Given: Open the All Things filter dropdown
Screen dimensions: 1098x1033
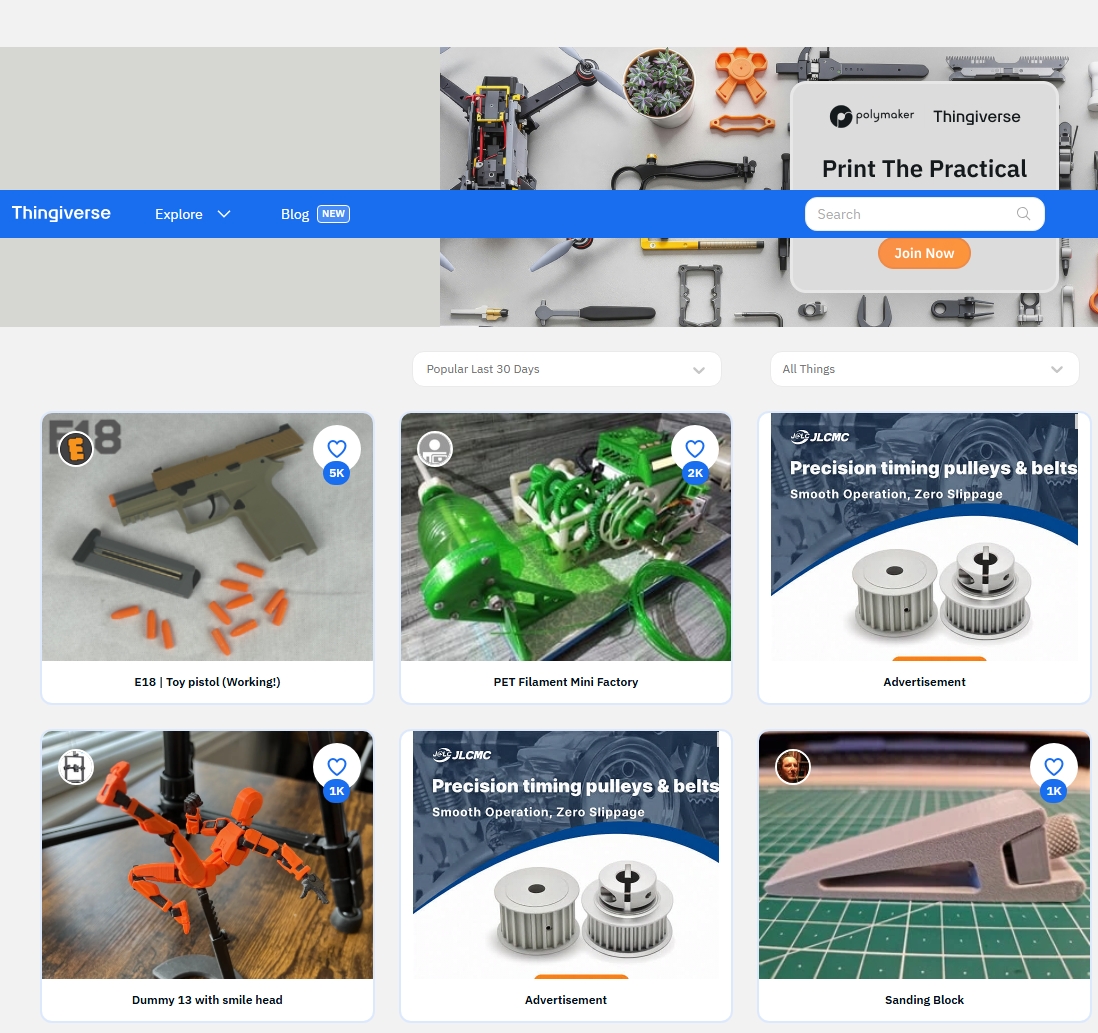Looking at the screenshot, I should 924,369.
